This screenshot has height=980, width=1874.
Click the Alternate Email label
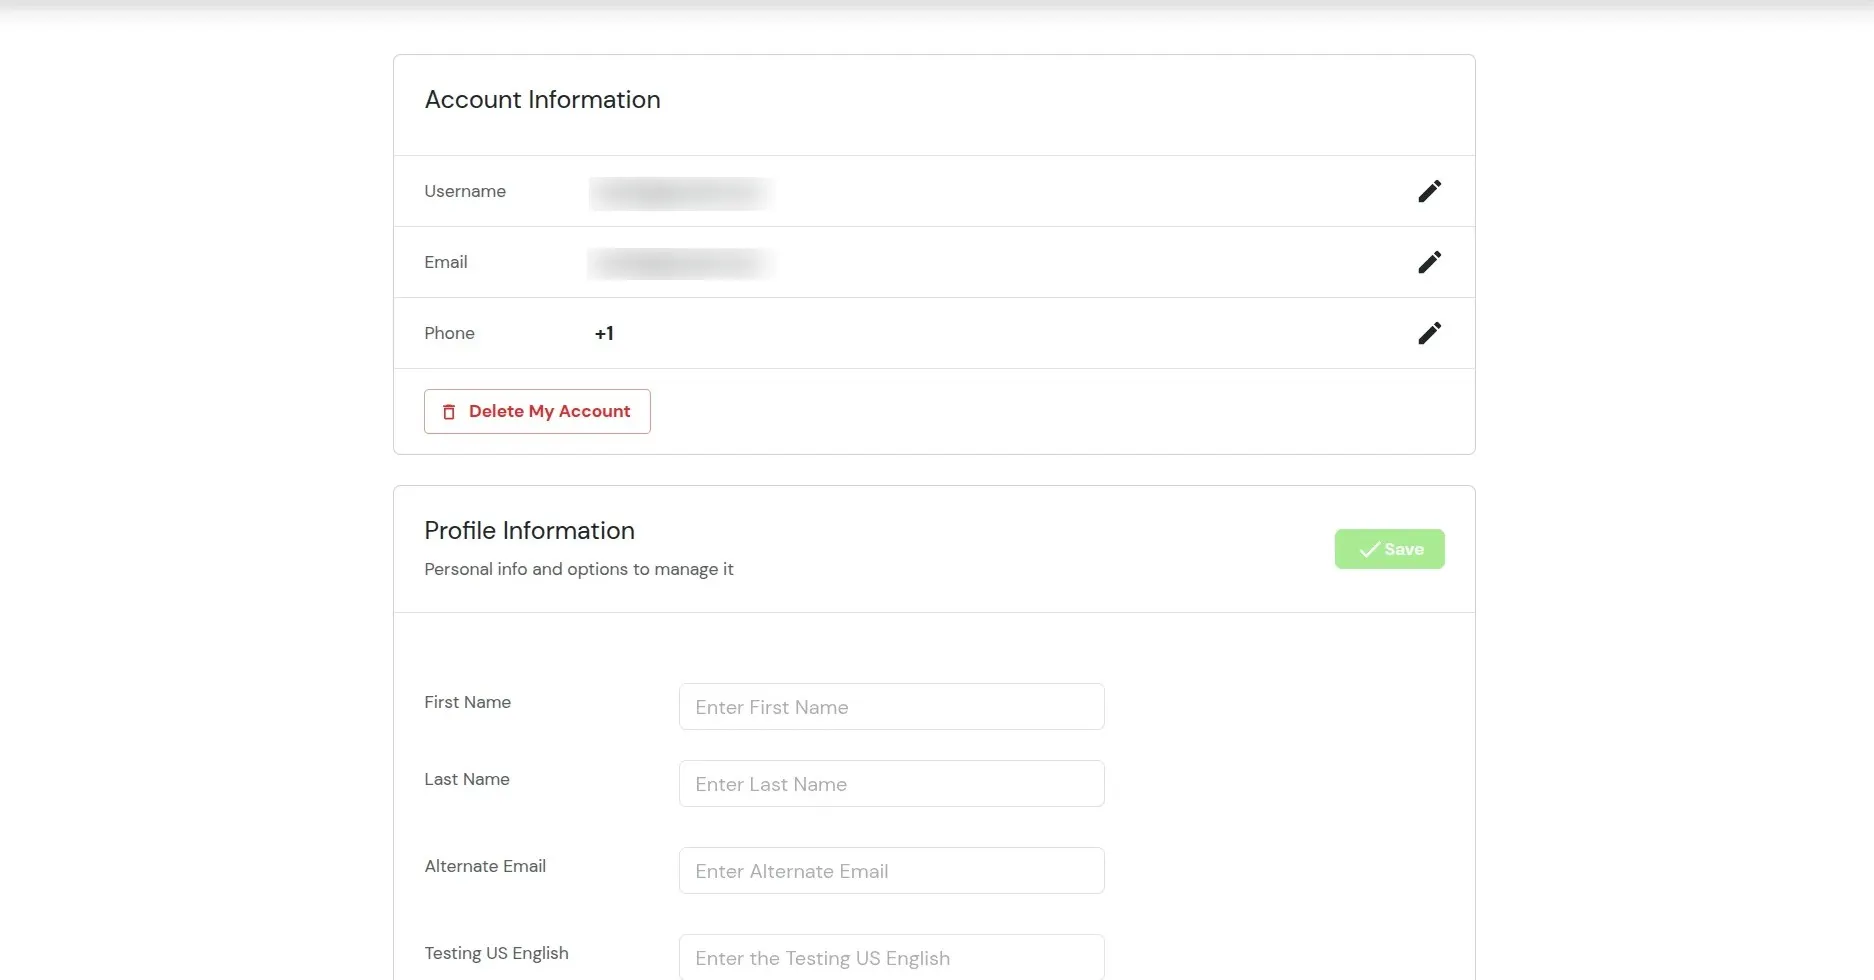(x=485, y=866)
